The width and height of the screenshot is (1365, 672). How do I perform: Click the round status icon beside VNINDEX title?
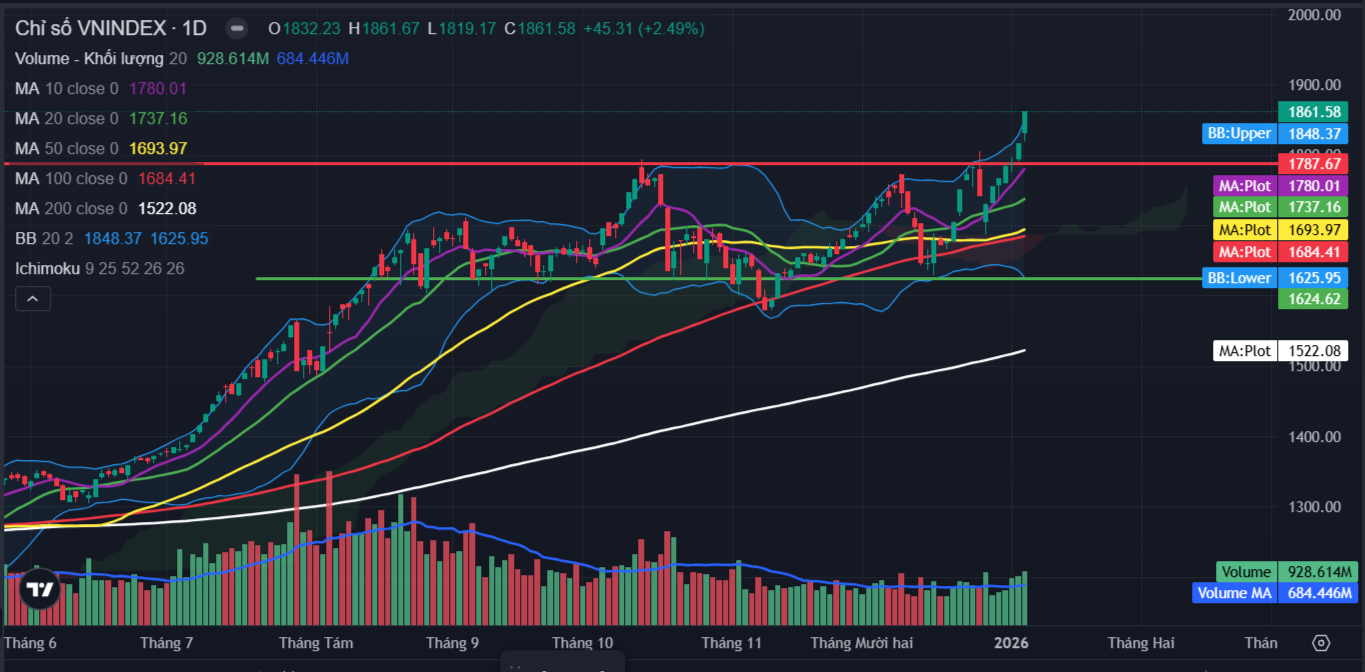(x=235, y=28)
